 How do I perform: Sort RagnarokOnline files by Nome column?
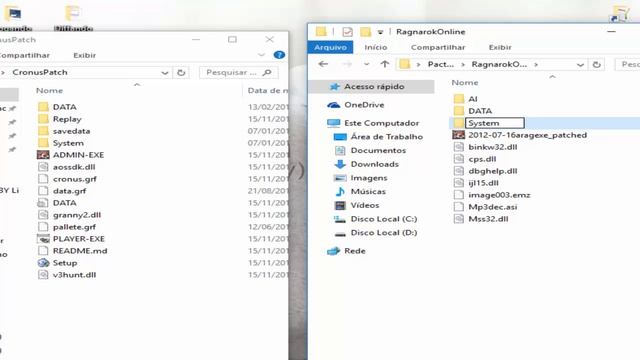[x=464, y=82]
